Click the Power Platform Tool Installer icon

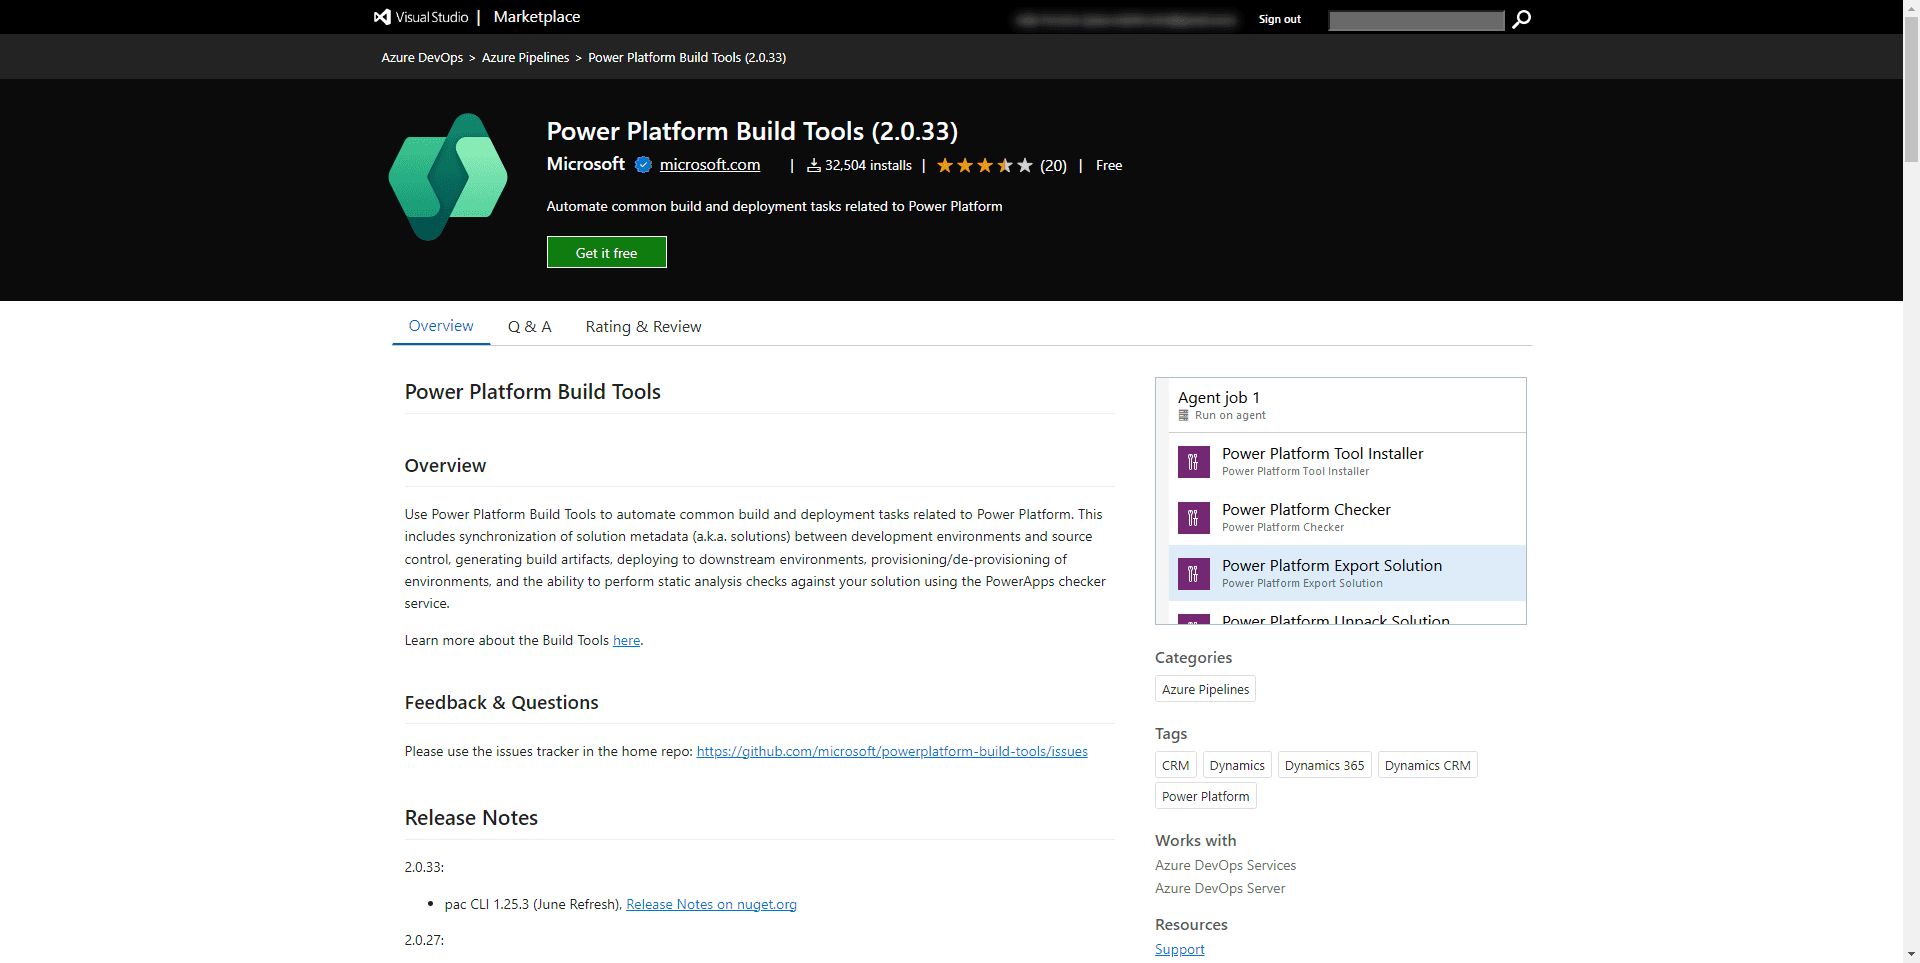1194,462
